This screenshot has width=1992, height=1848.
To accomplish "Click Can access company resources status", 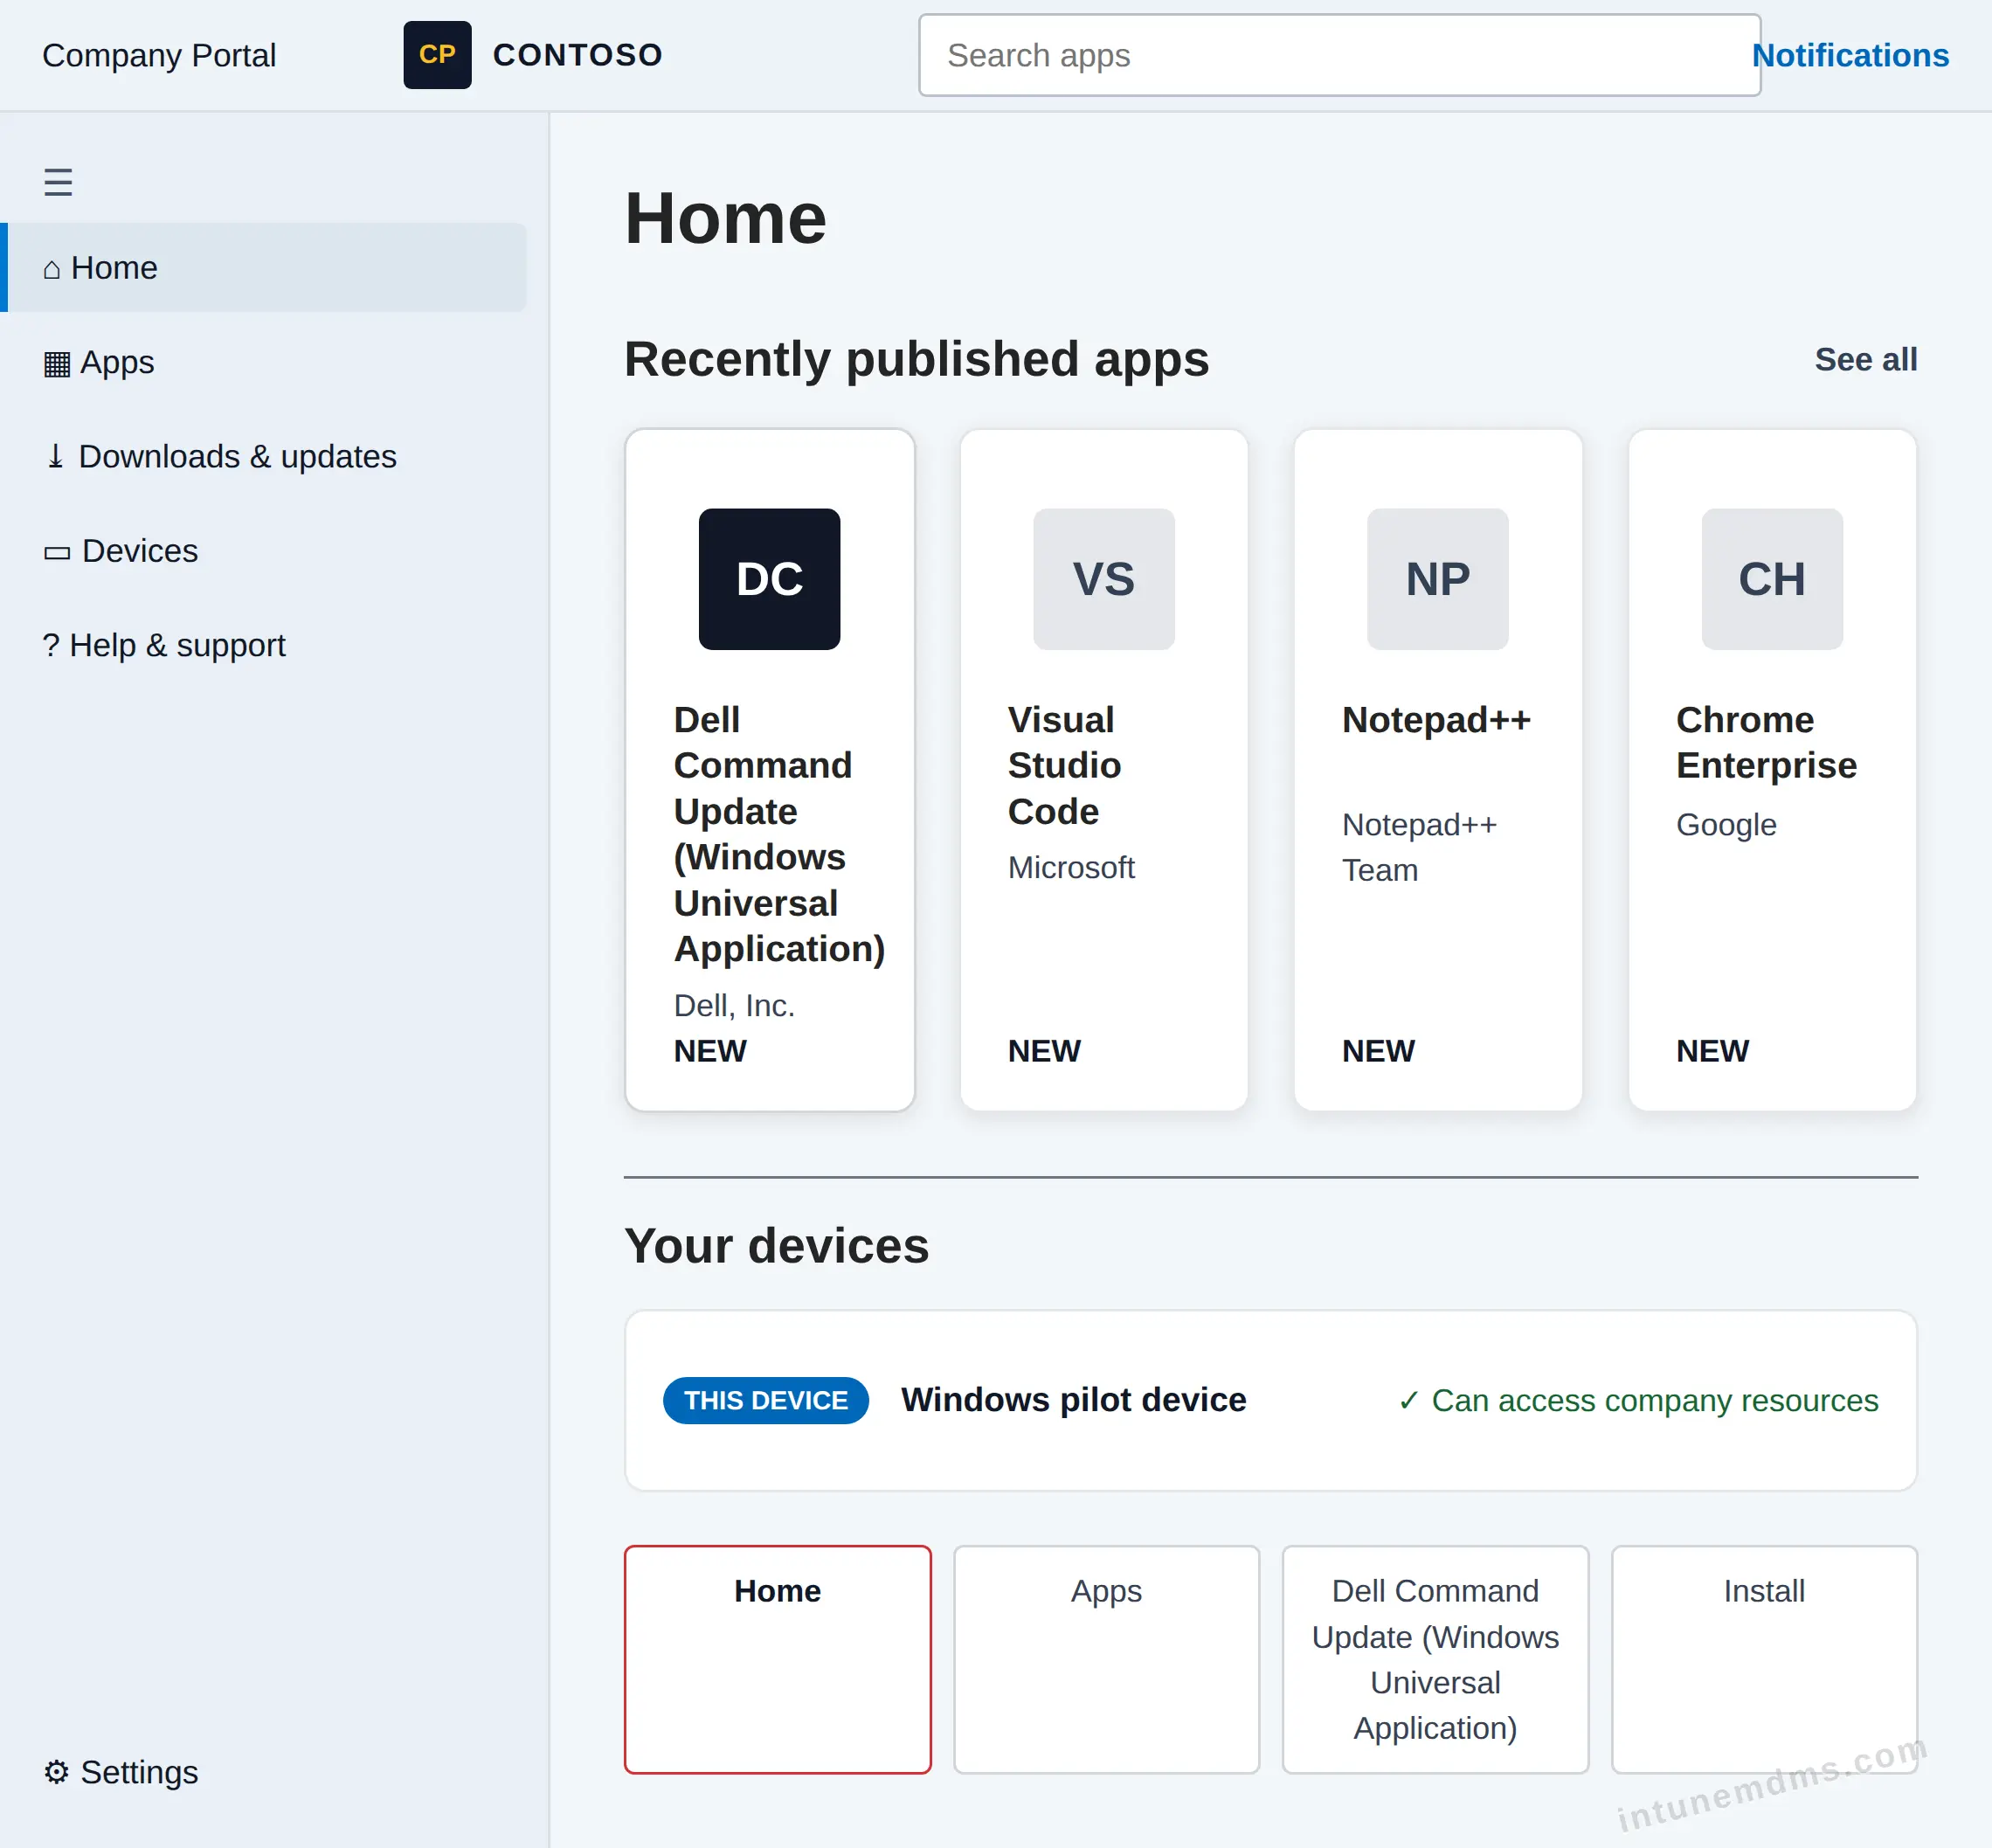I will pyautogui.click(x=1638, y=1400).
